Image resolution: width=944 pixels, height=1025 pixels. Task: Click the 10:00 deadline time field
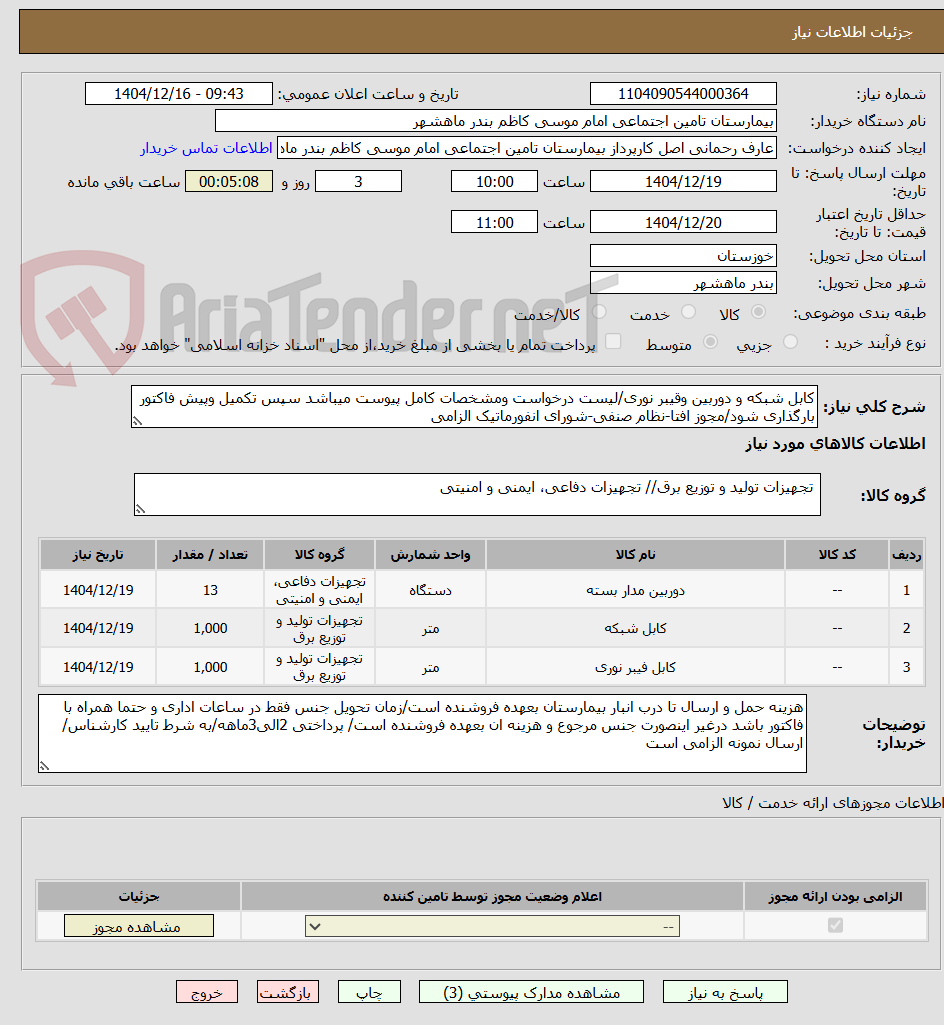(x=494, y=181)
